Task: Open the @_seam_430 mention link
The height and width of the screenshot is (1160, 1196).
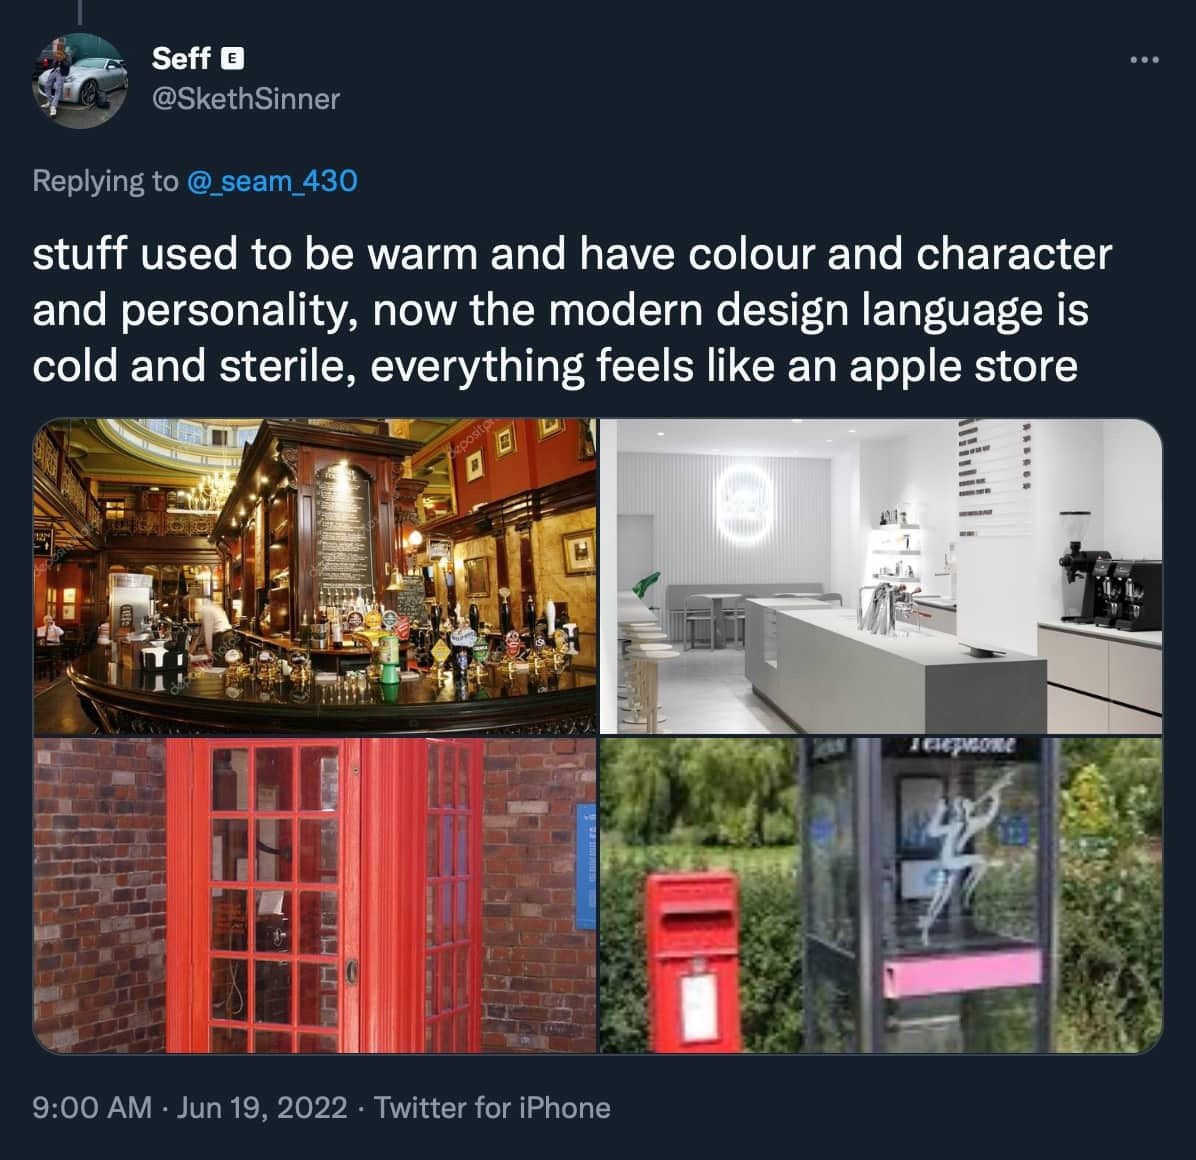Action: [x=272, y=182]
